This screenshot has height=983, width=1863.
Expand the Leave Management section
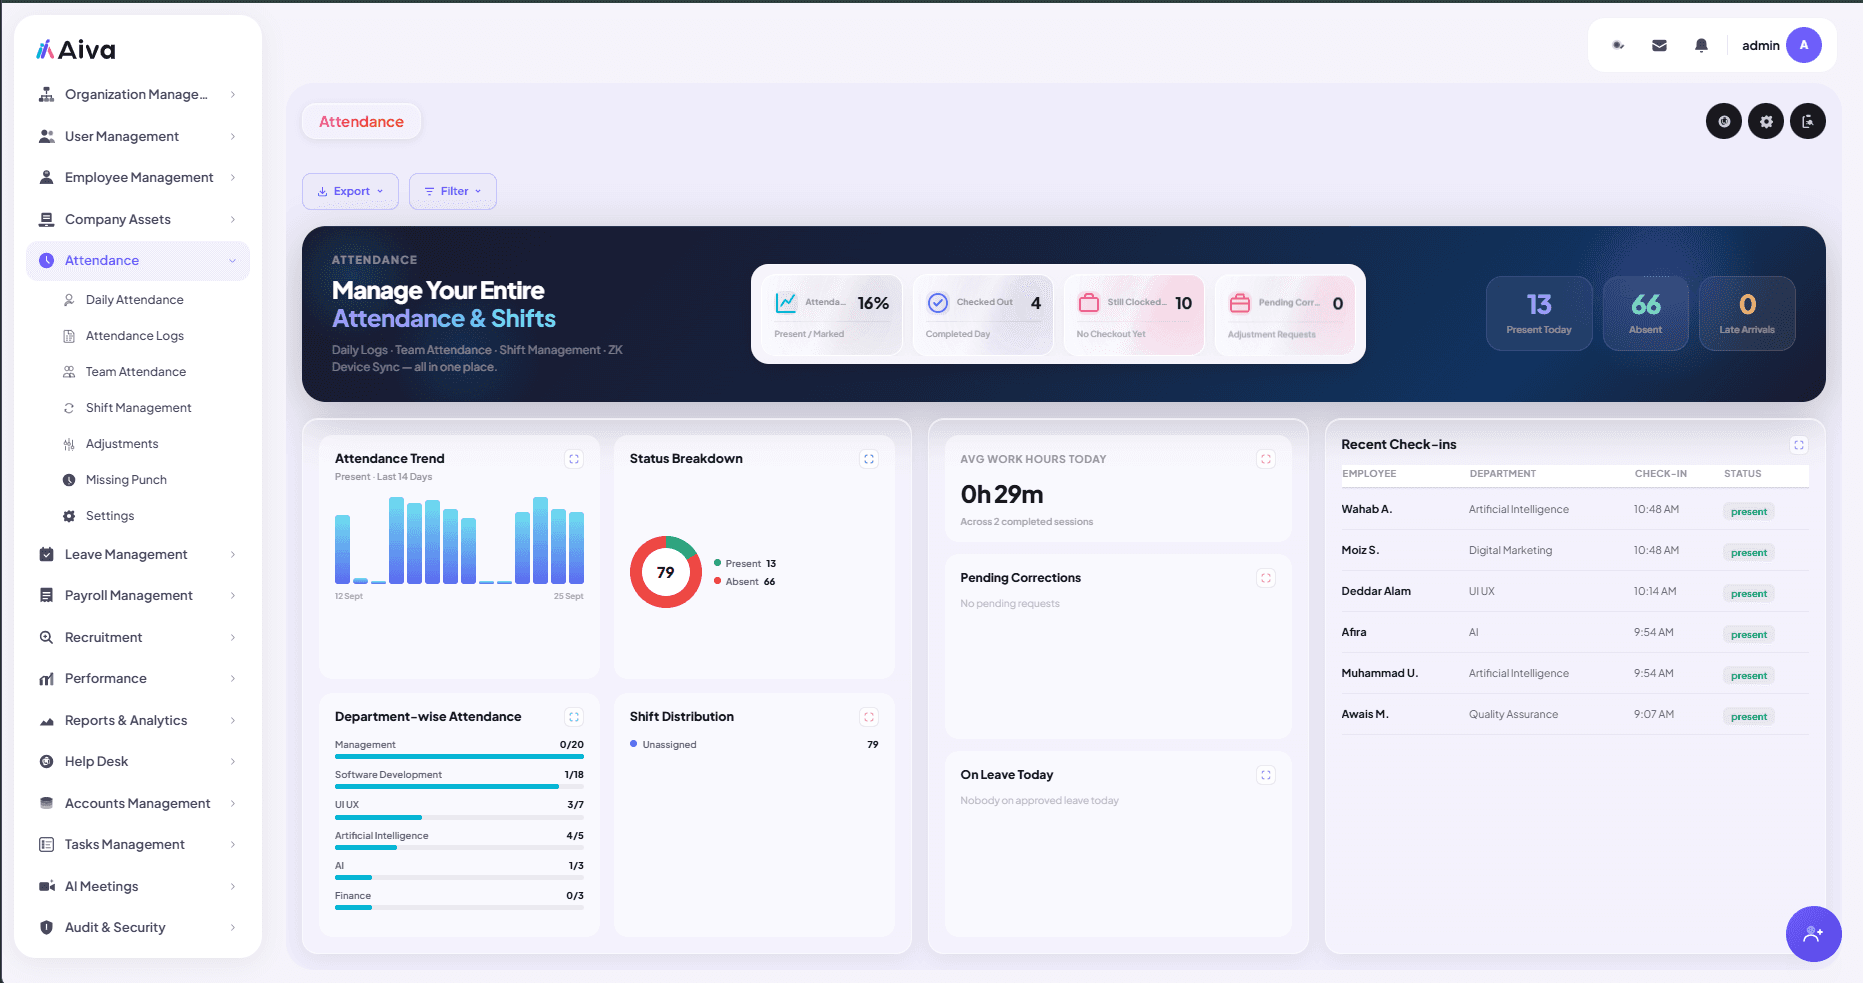[138, 554]
